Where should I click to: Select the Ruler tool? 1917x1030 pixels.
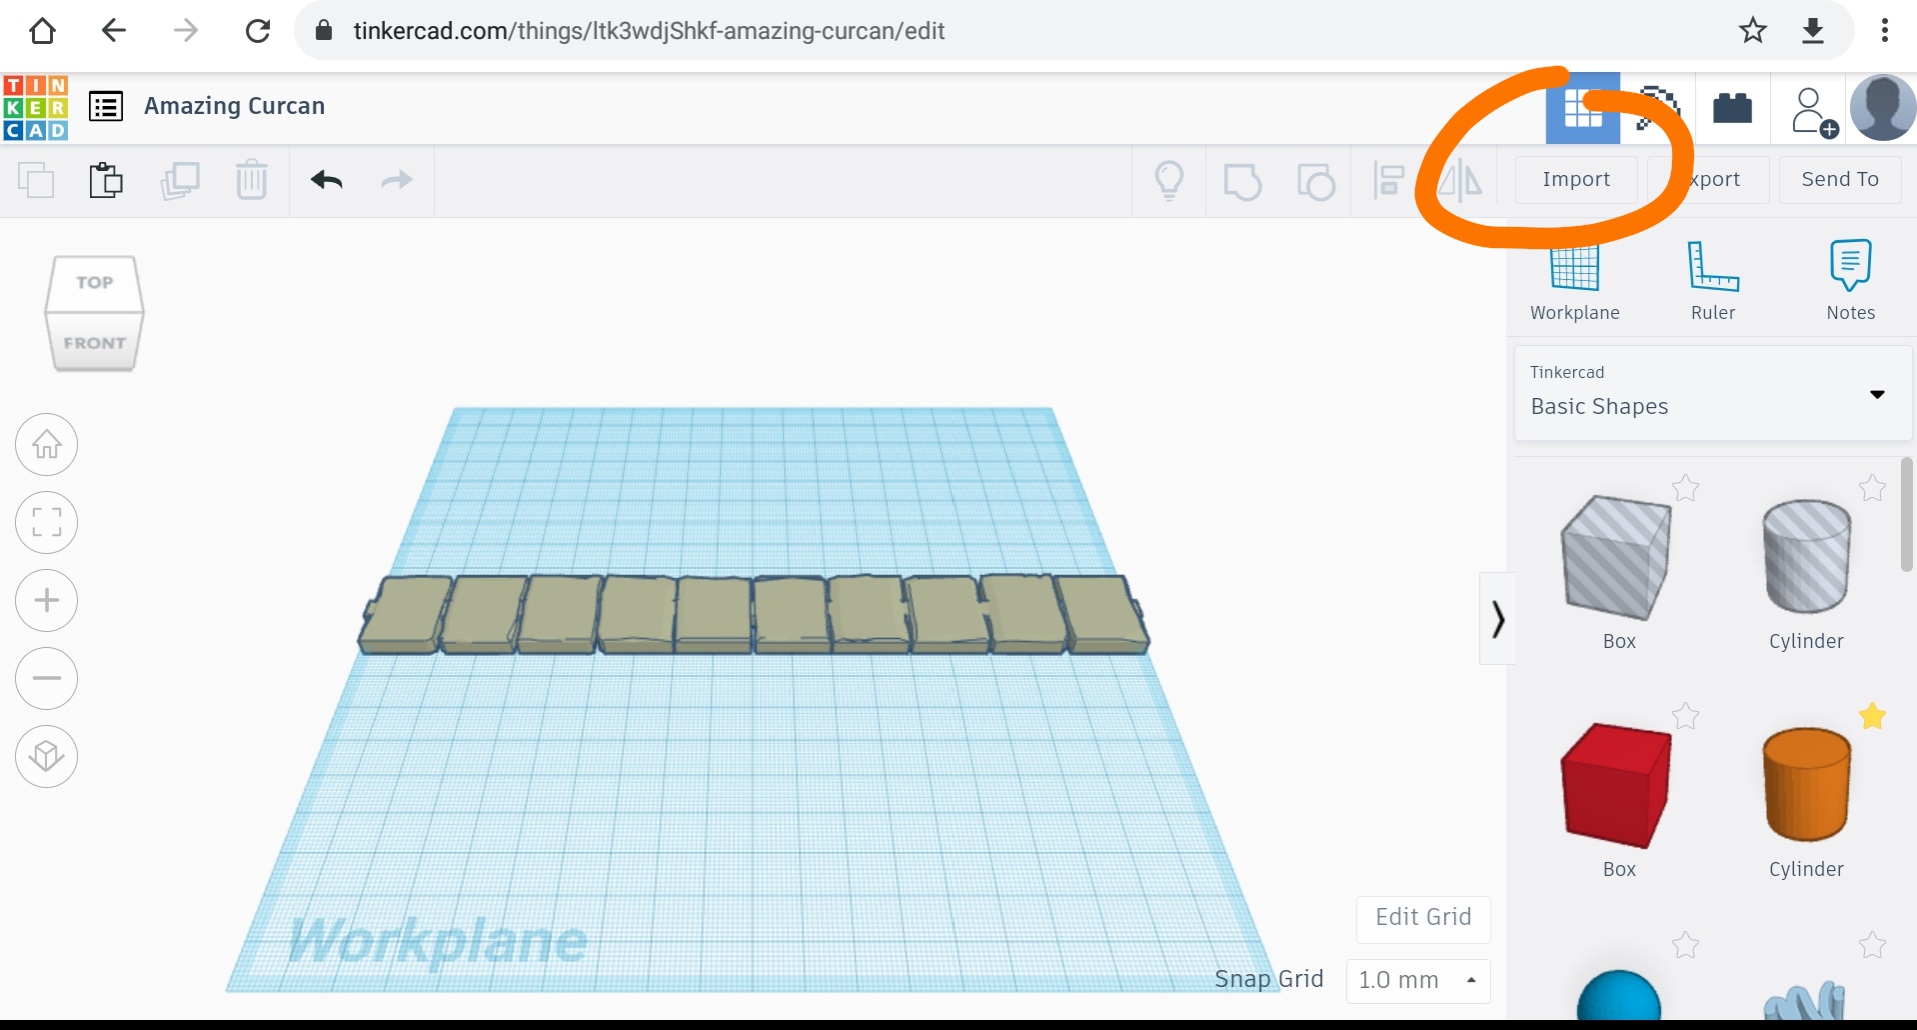click(x=1712, y=280)
